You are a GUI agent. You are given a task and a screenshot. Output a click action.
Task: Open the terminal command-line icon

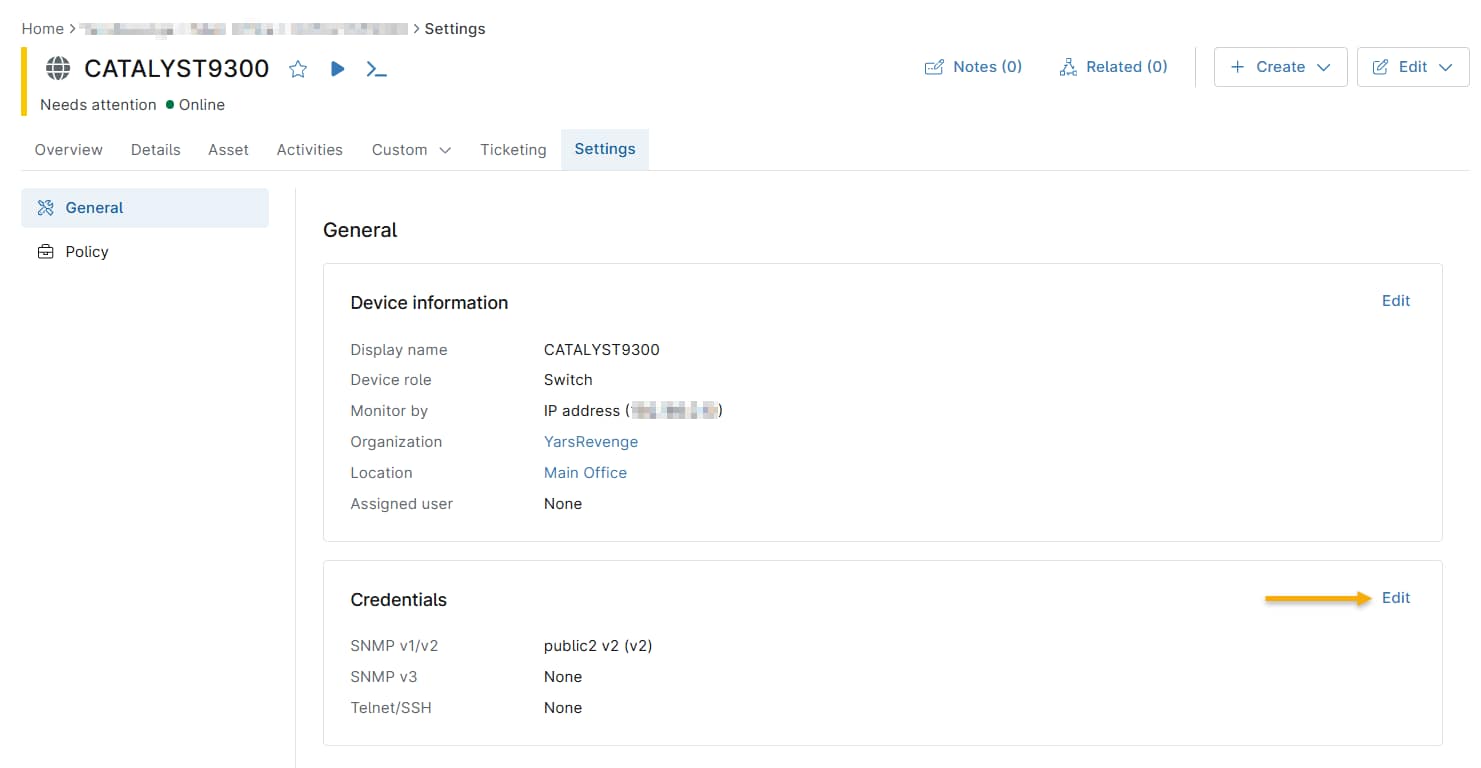[x=376, y=69]
